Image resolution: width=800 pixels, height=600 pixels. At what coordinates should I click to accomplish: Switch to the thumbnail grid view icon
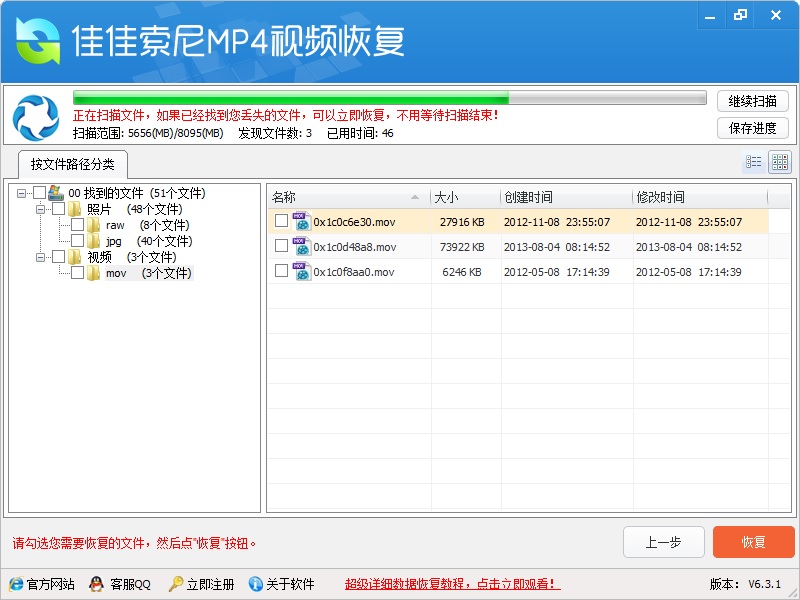click(x=780, y=162)
